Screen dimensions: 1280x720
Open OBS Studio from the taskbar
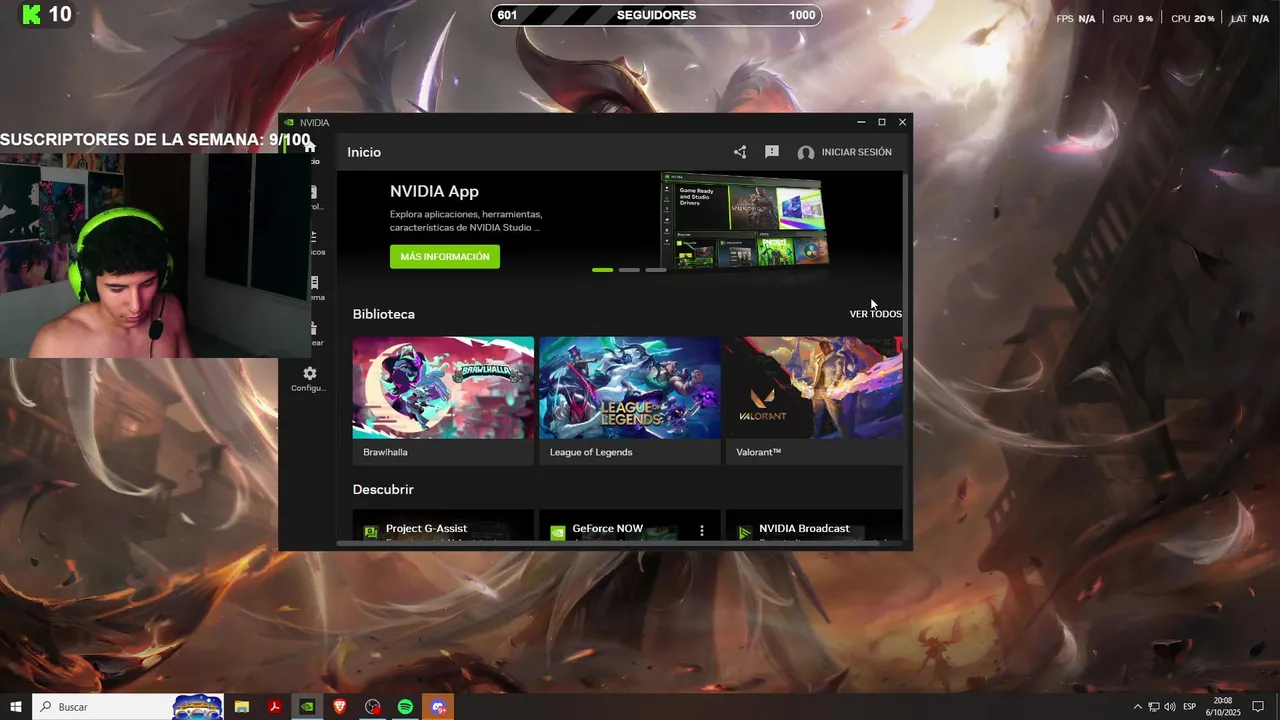point(373,707)
